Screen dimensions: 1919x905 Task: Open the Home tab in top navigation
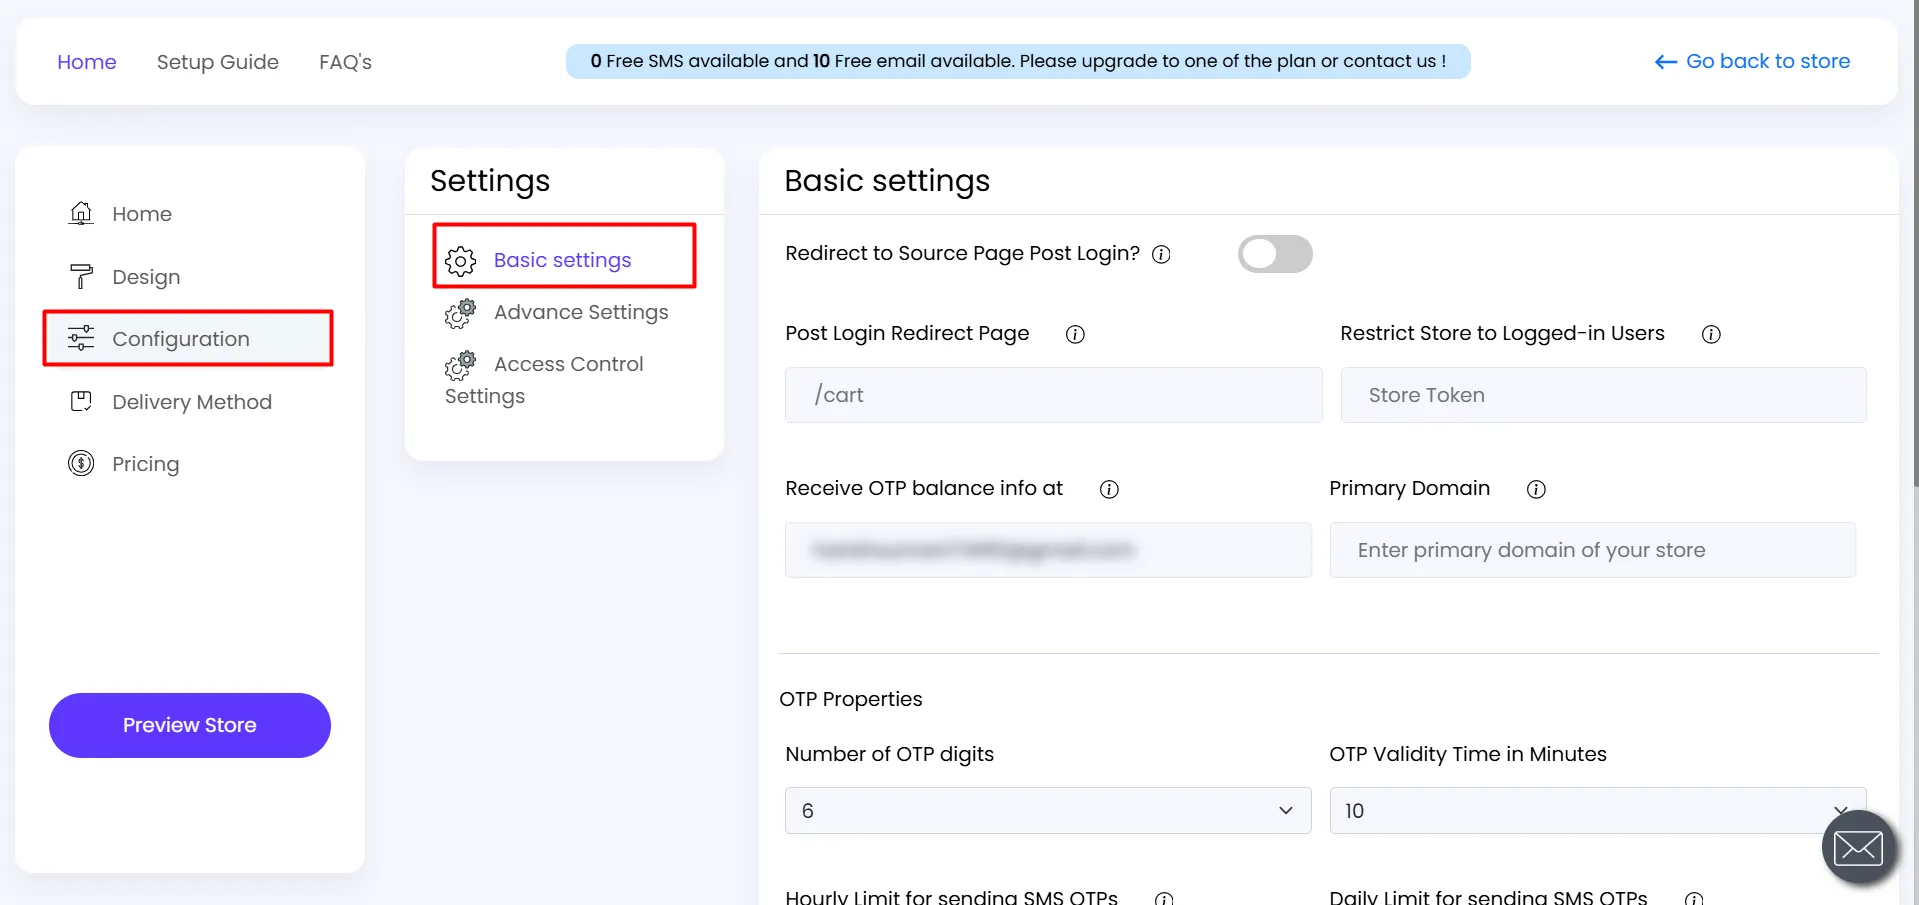(x=87, y=62)
